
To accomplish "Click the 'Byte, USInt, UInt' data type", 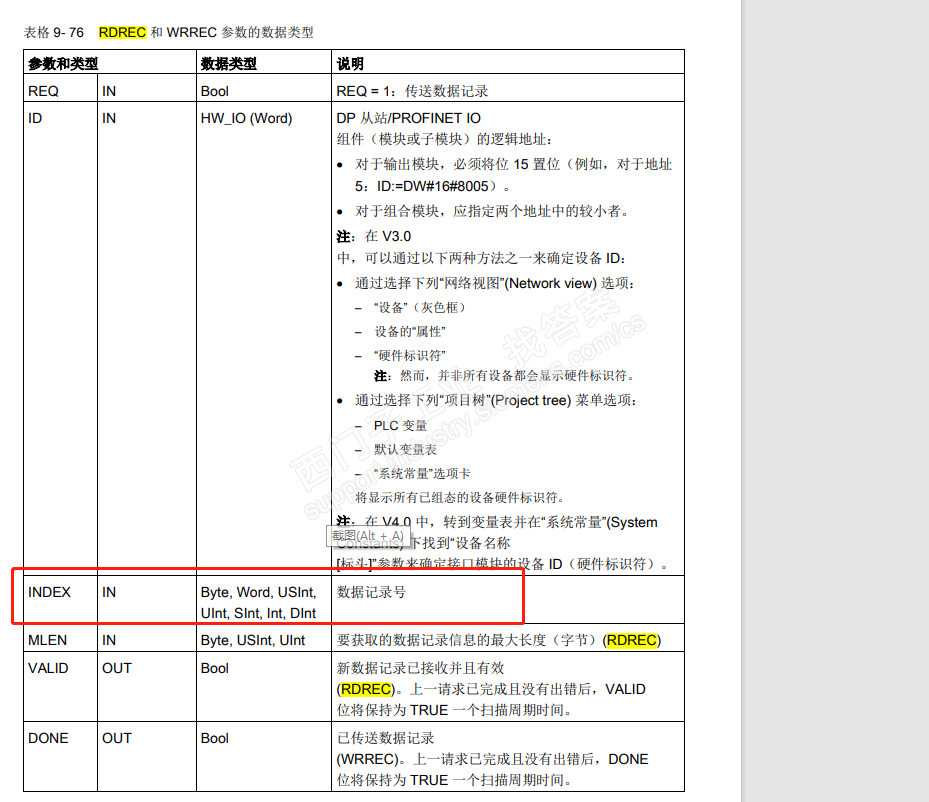I will pyautogui.click(x=252, y=640).
